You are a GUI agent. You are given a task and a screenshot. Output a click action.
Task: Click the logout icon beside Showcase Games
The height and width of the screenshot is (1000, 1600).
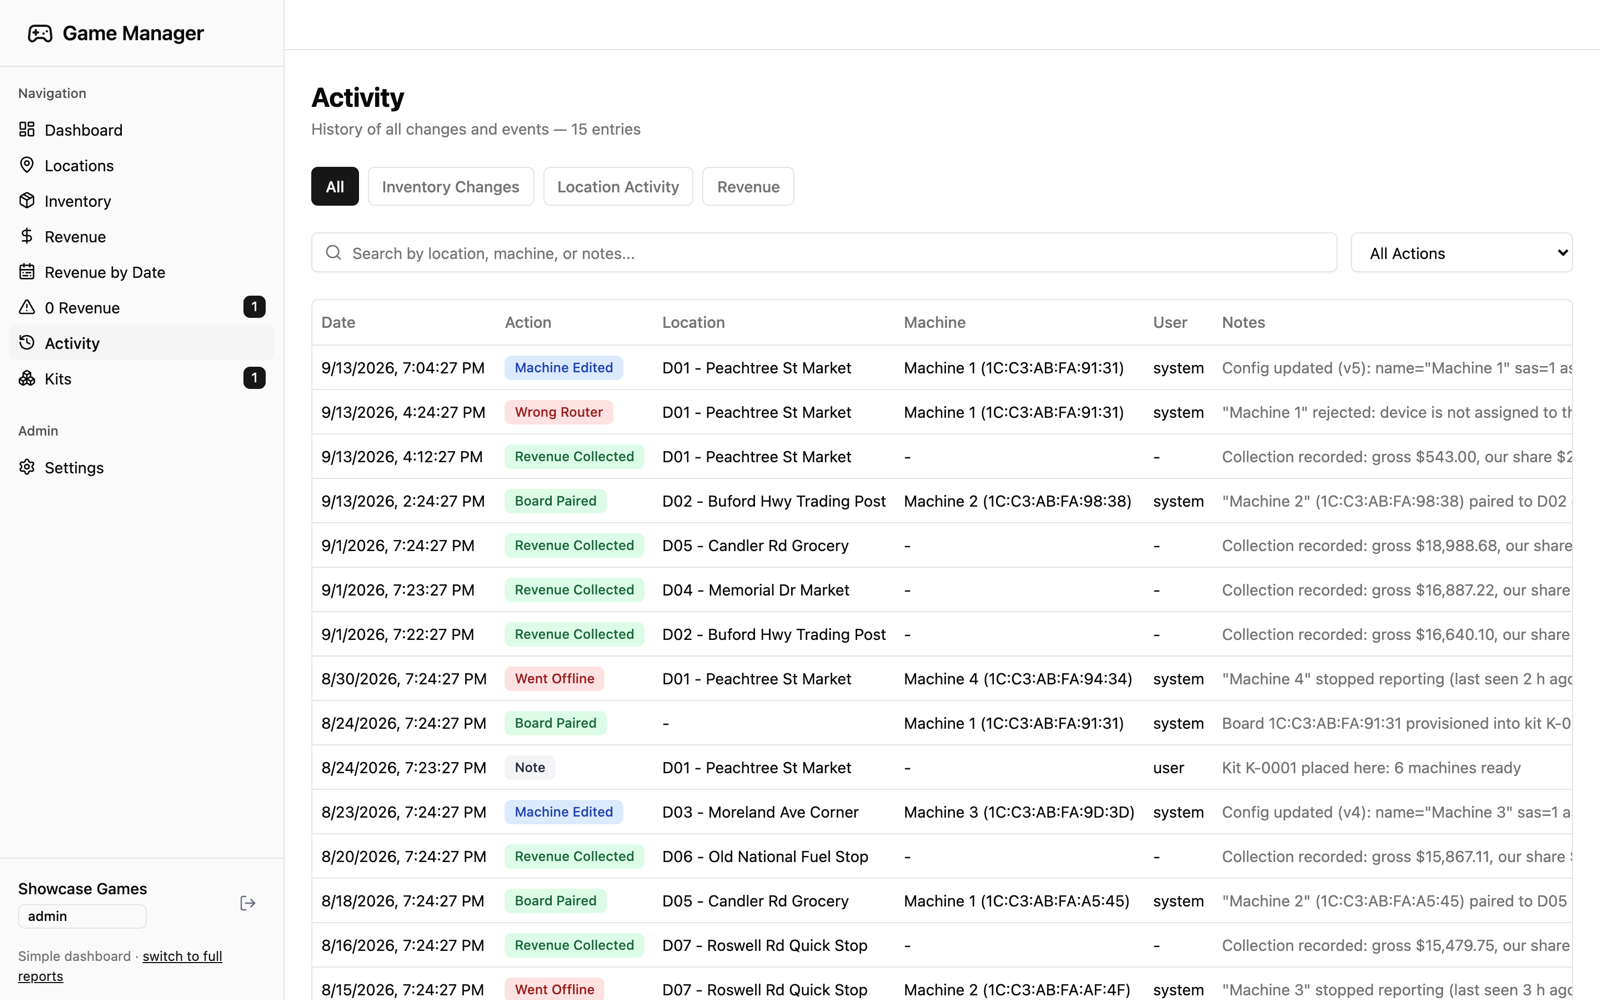pos(248,903)
